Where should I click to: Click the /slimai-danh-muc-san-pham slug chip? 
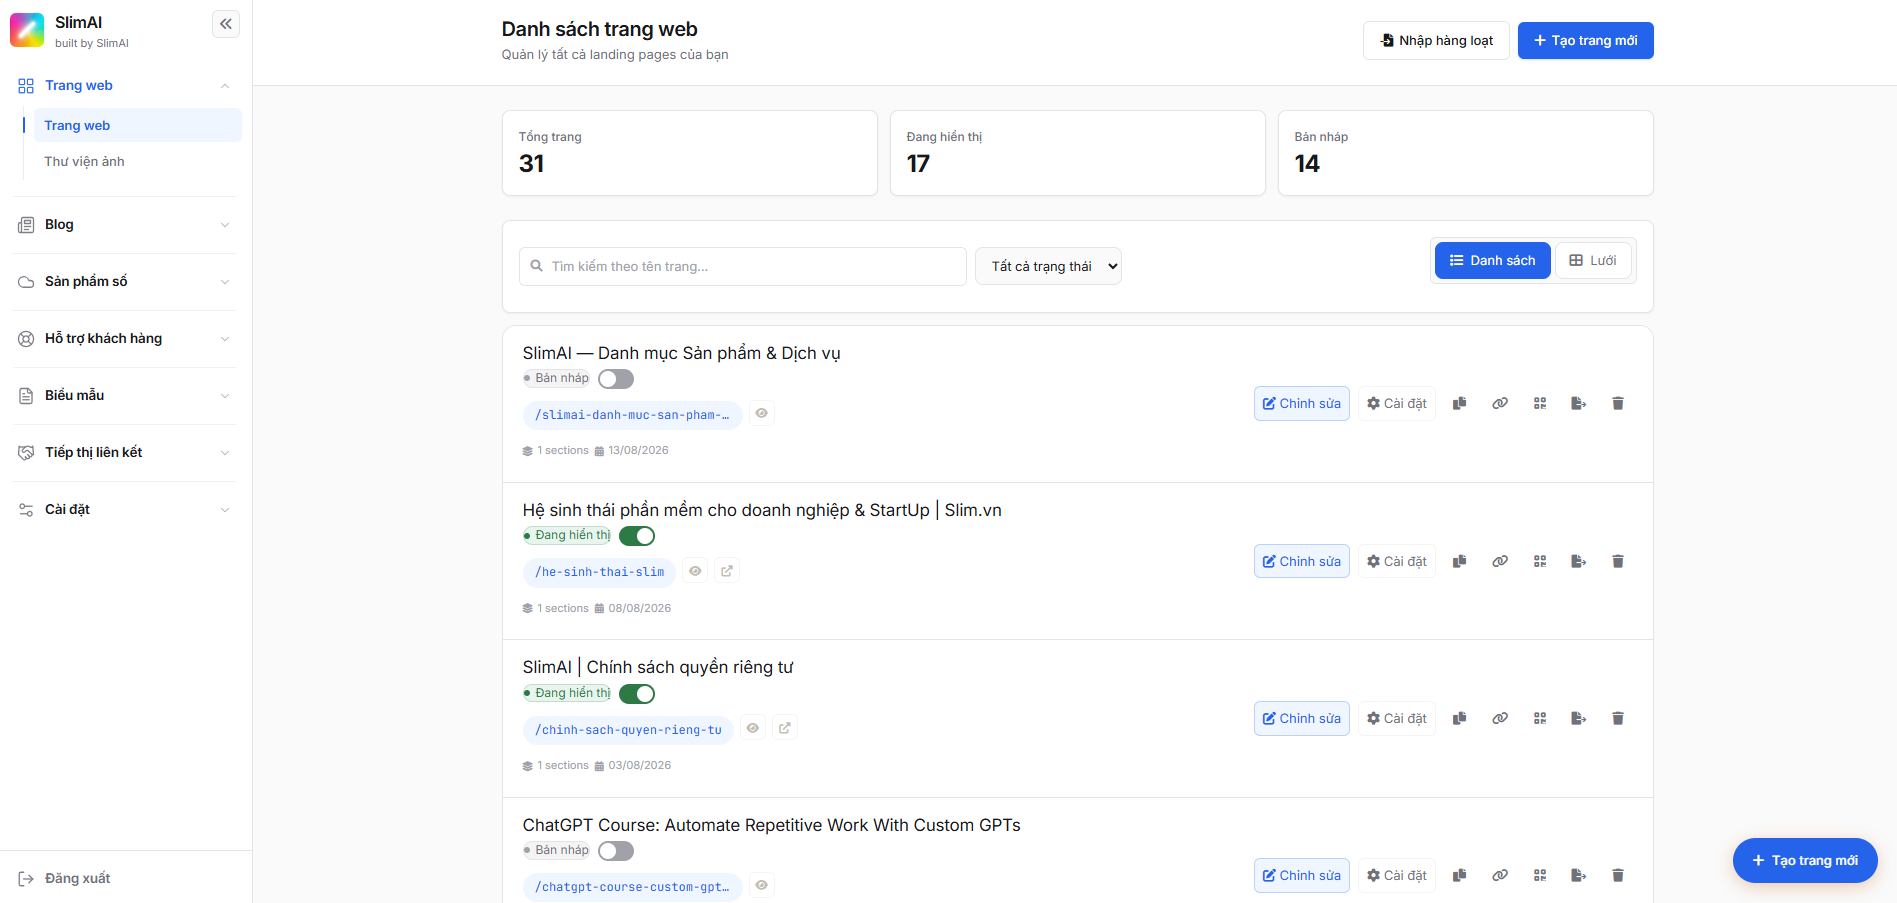pos(632,414)
